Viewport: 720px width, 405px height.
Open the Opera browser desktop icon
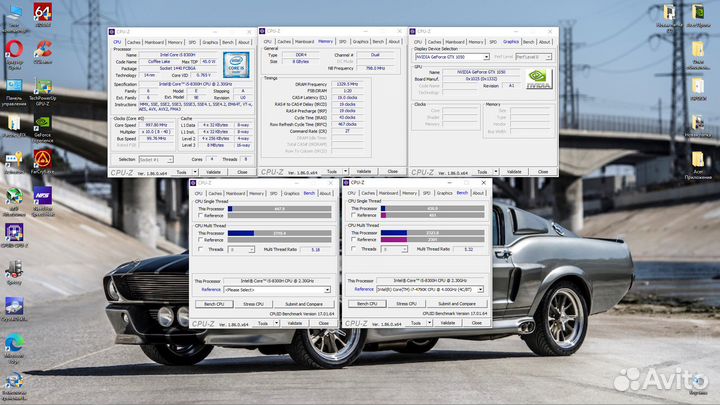(14, 50)
